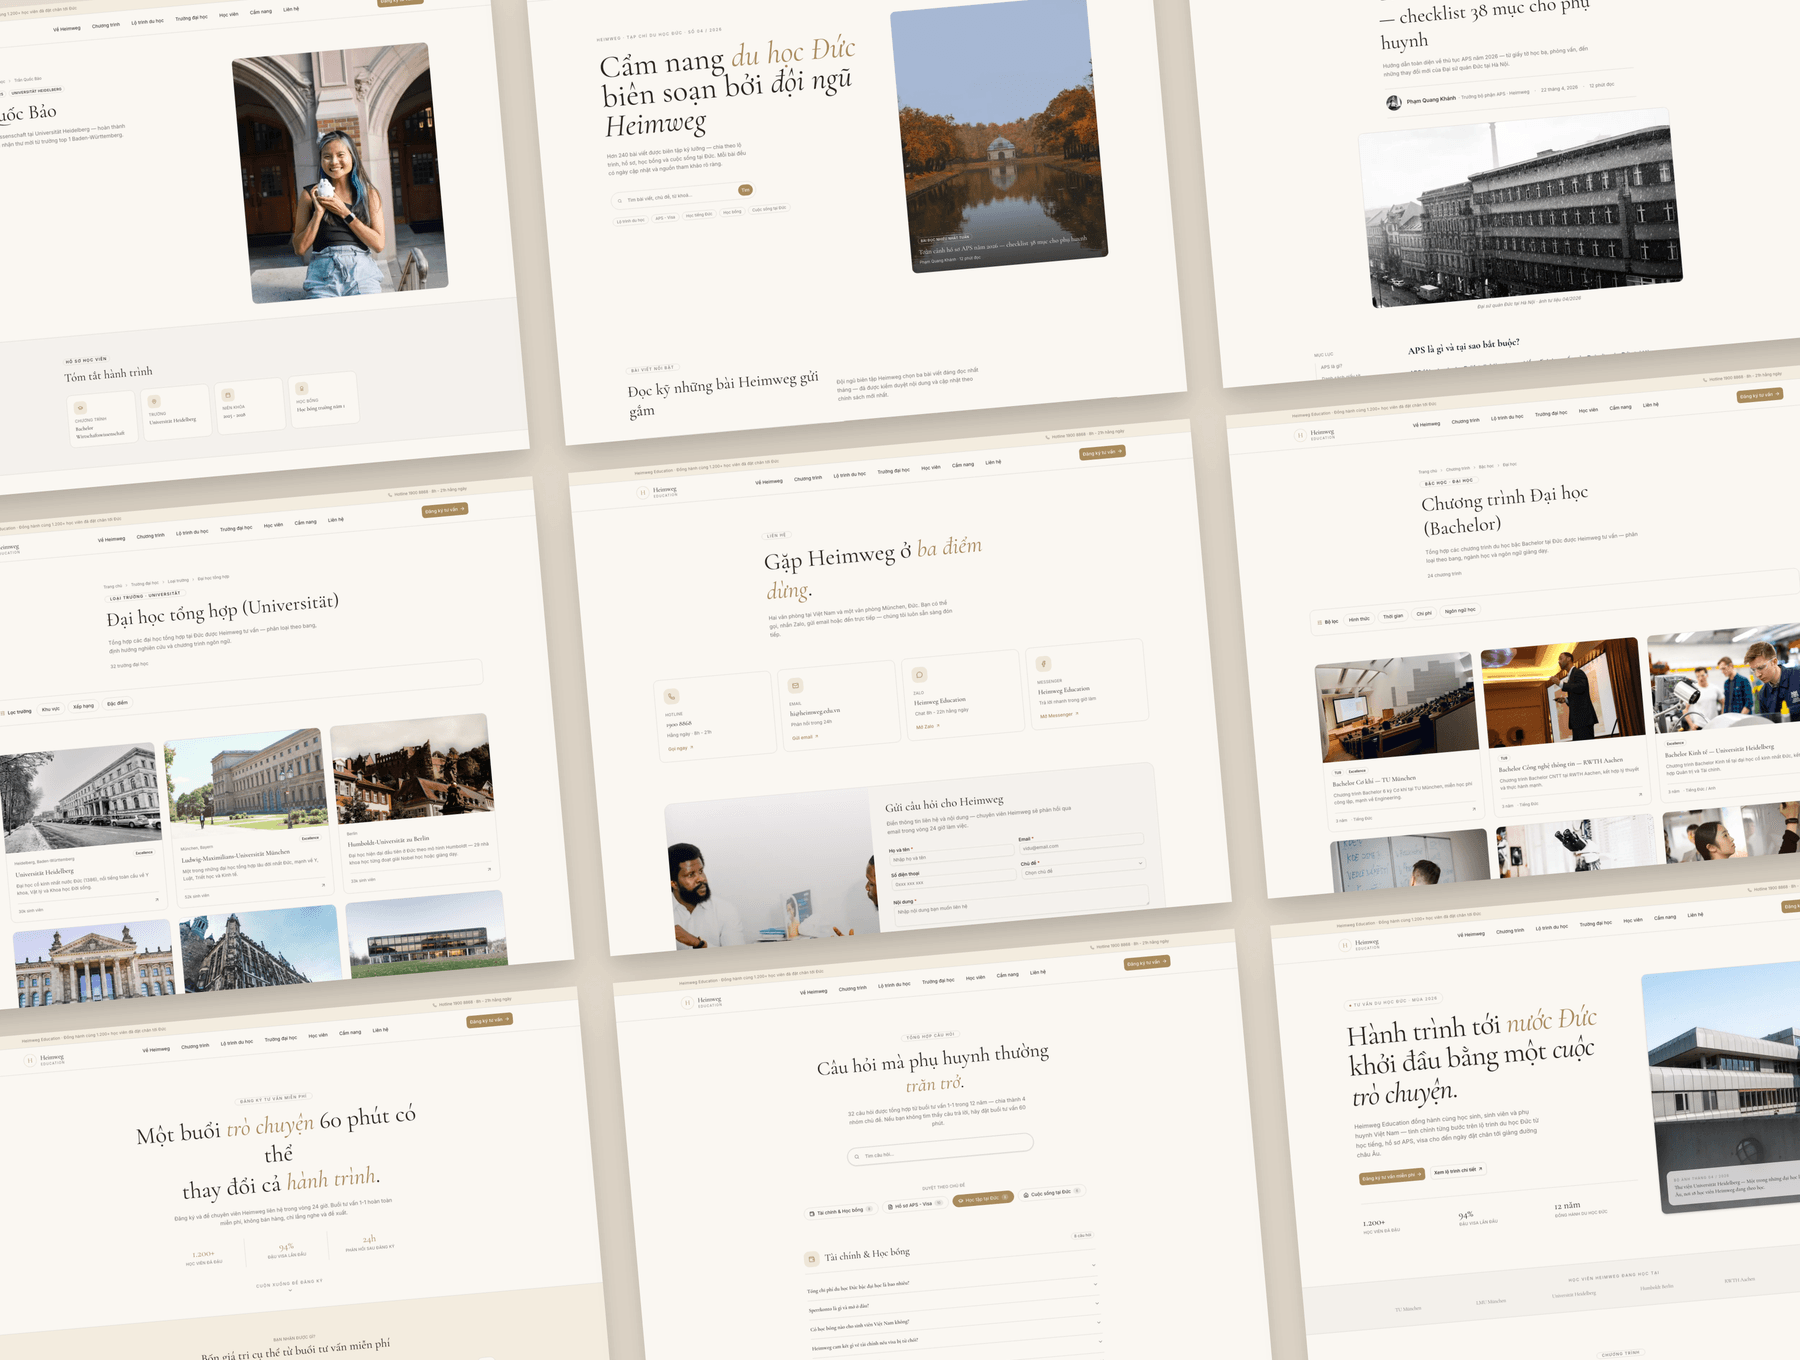This screenshot has height=1360, width=1800.
Task: Open the Chi phí filter on the Bachelor page
Action: (1424, 613)
